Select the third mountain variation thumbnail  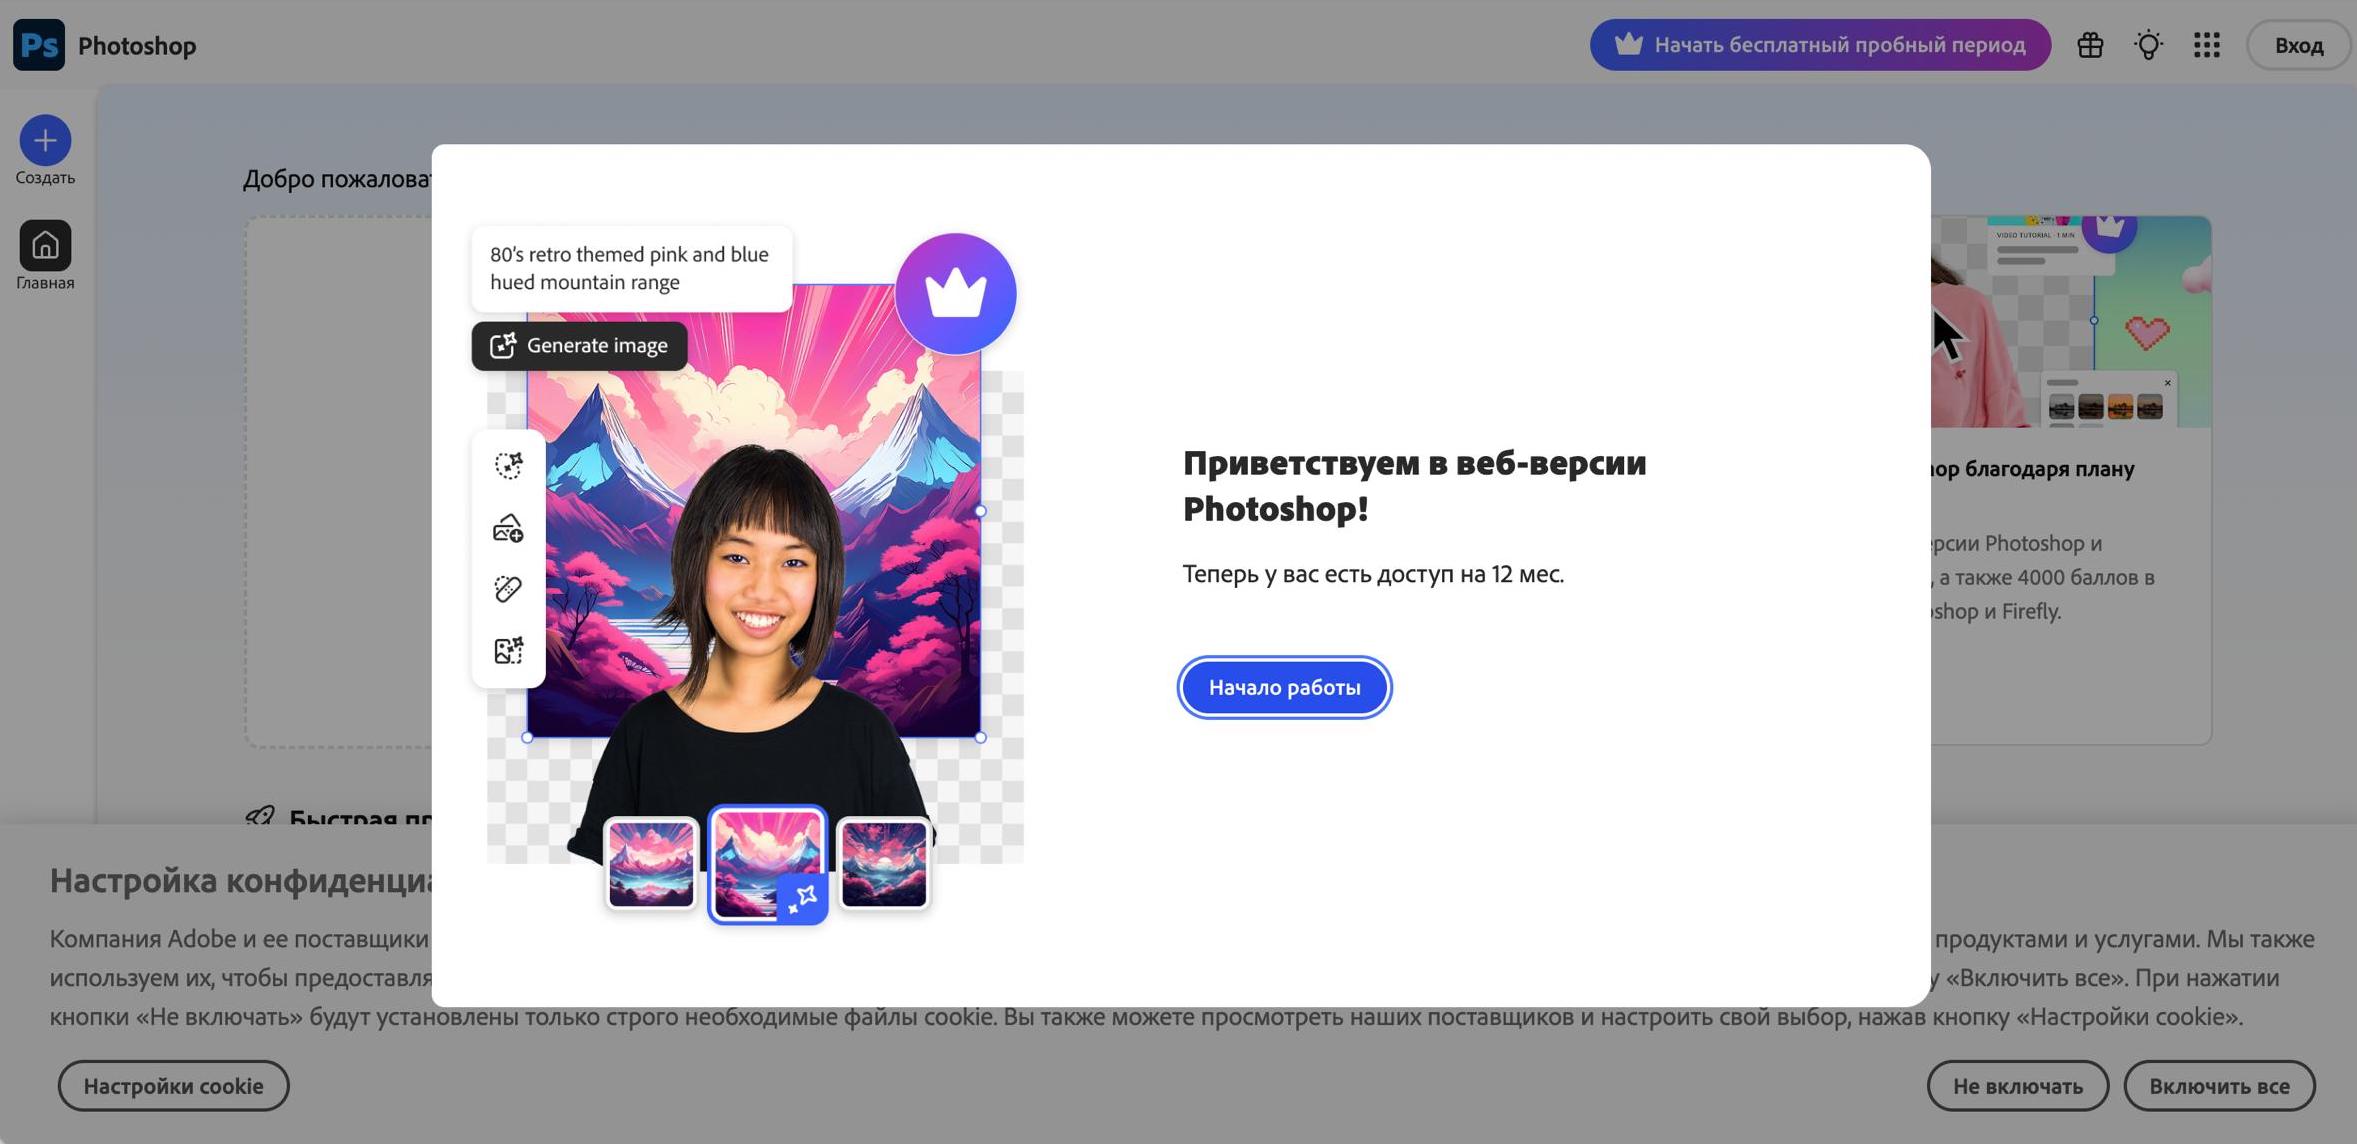(x=884, y=862)
